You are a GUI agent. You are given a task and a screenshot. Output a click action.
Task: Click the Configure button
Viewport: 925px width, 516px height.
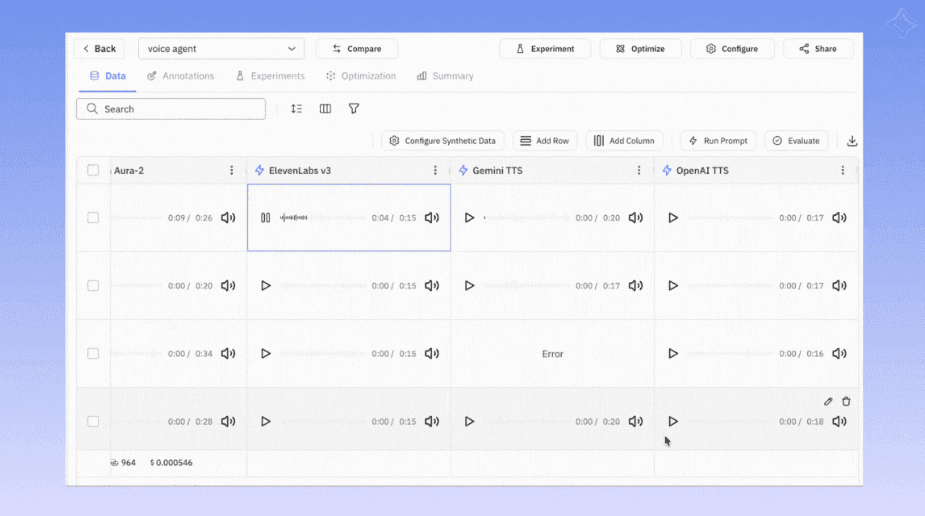[732, 48]
